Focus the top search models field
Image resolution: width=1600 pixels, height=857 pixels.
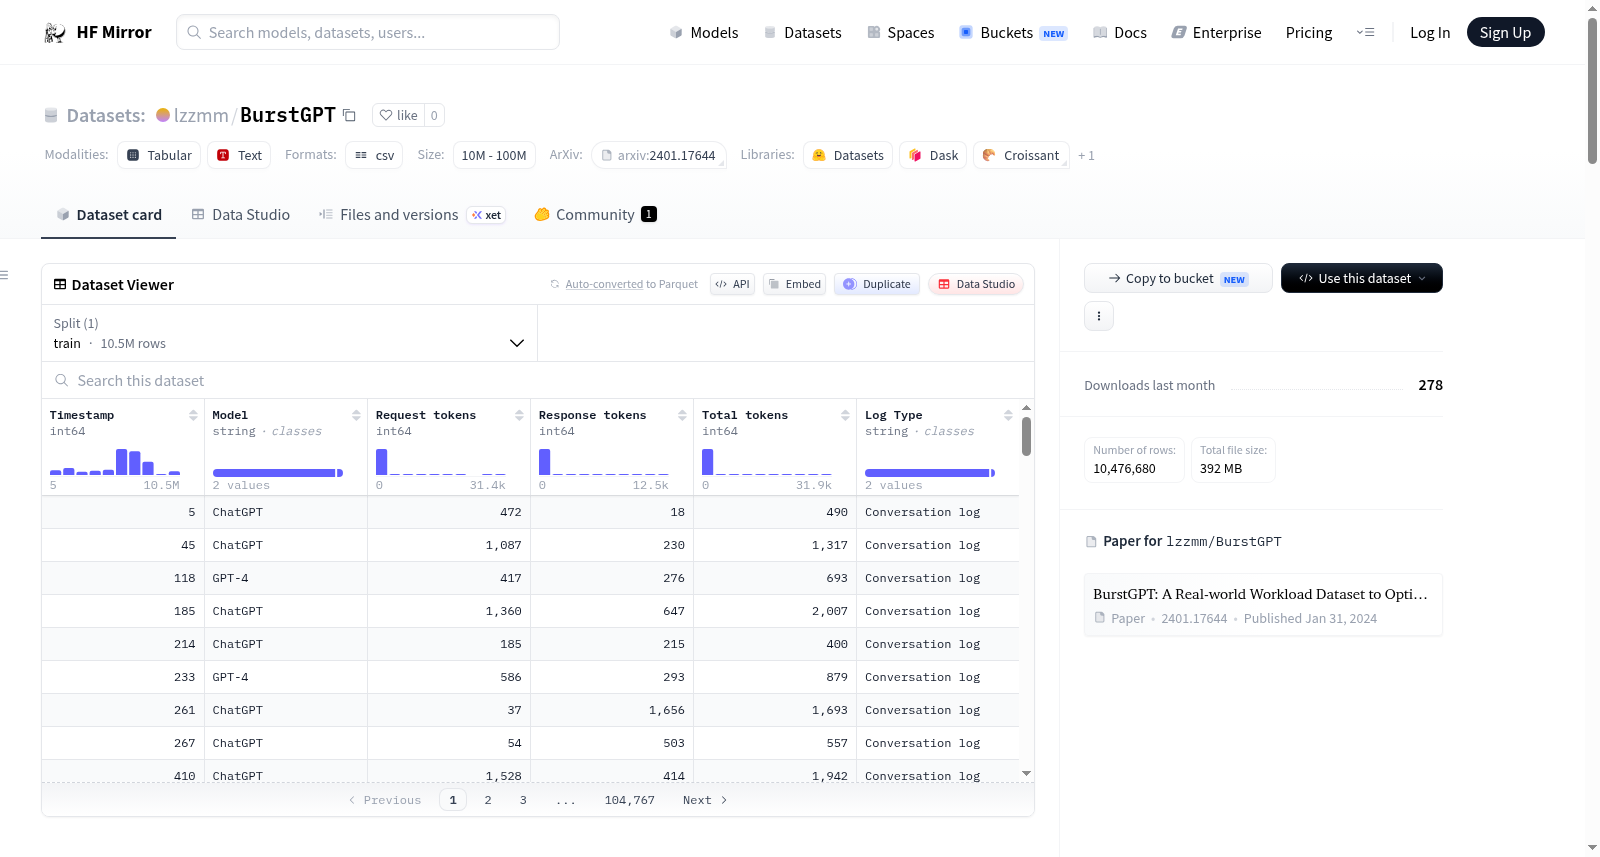[368, 32]
